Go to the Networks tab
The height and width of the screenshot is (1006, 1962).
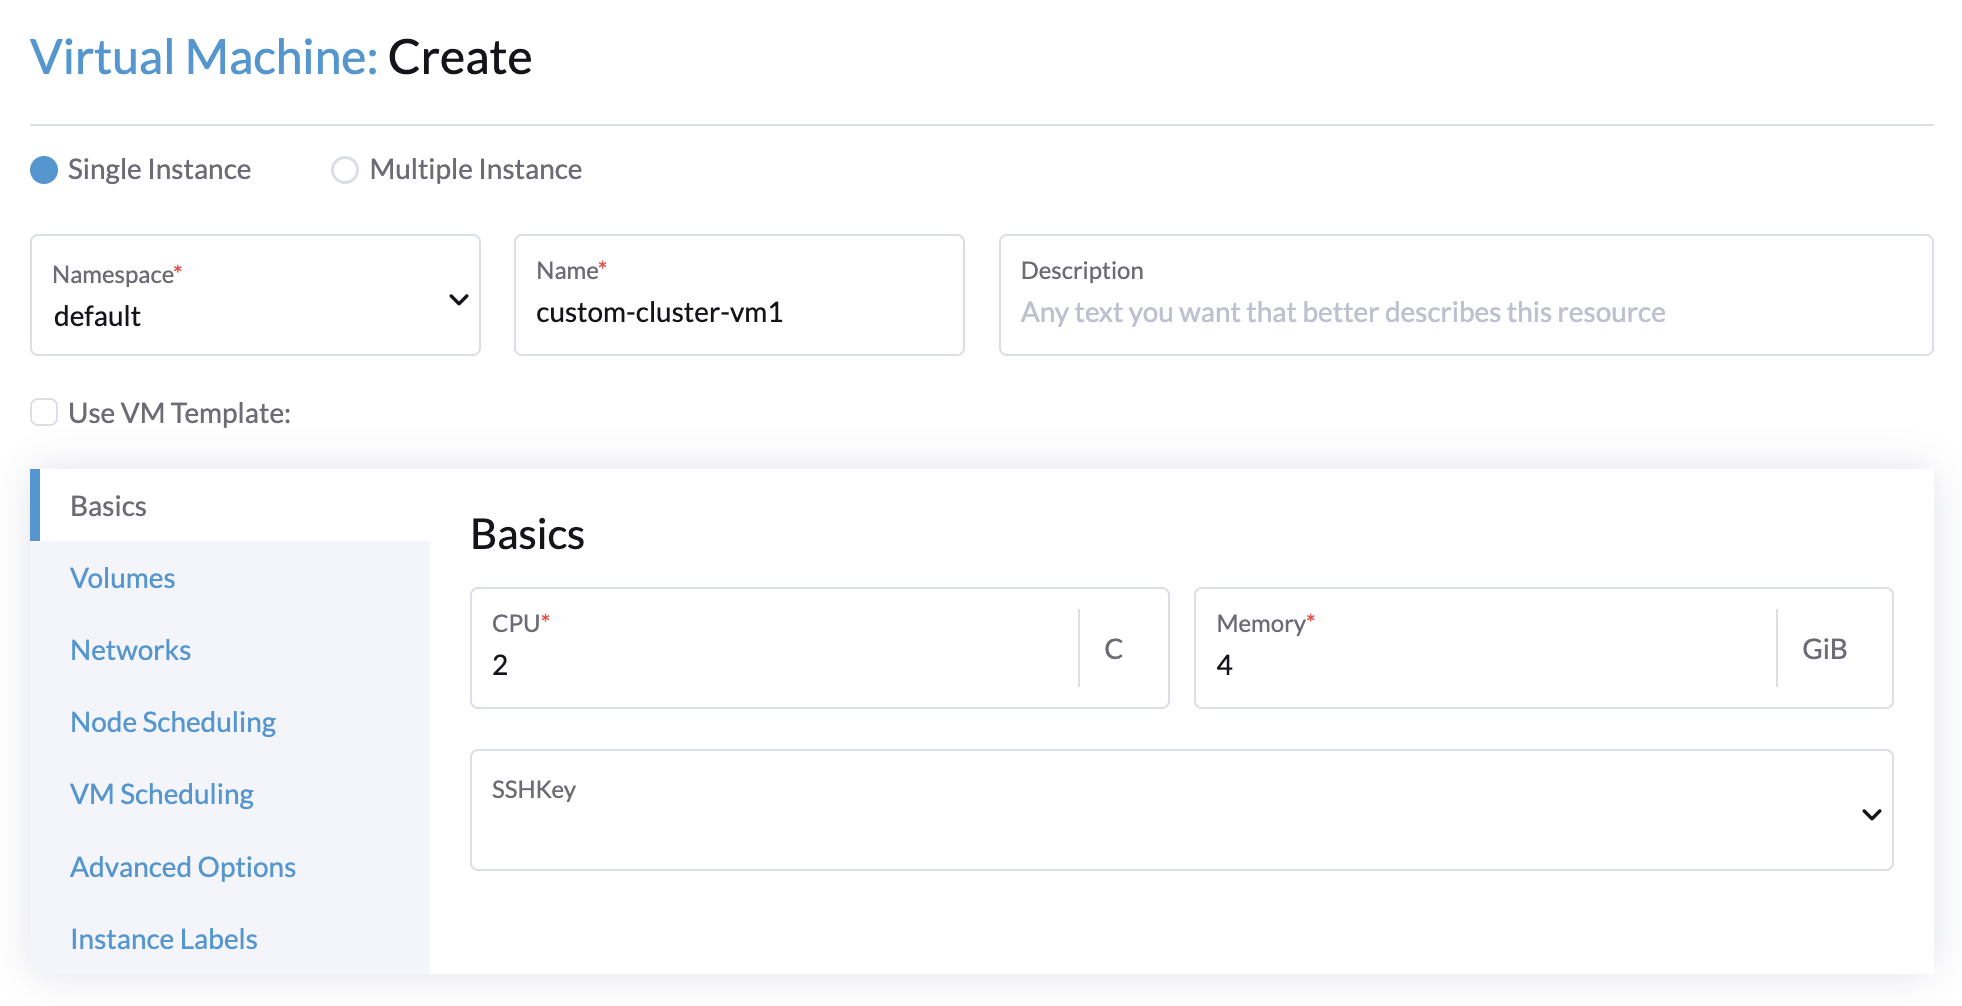tap(130, 650)
